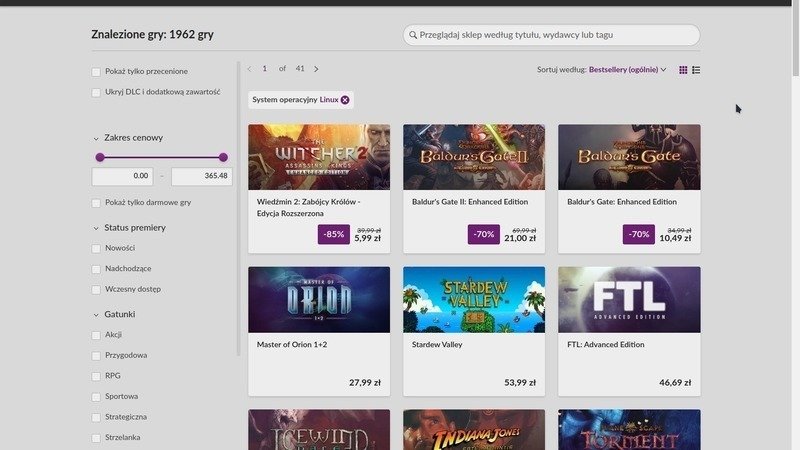The height and width of the screenshot is (450, 800).
Task: Click the 21,00 zł price
Action: tap(520, 238)
